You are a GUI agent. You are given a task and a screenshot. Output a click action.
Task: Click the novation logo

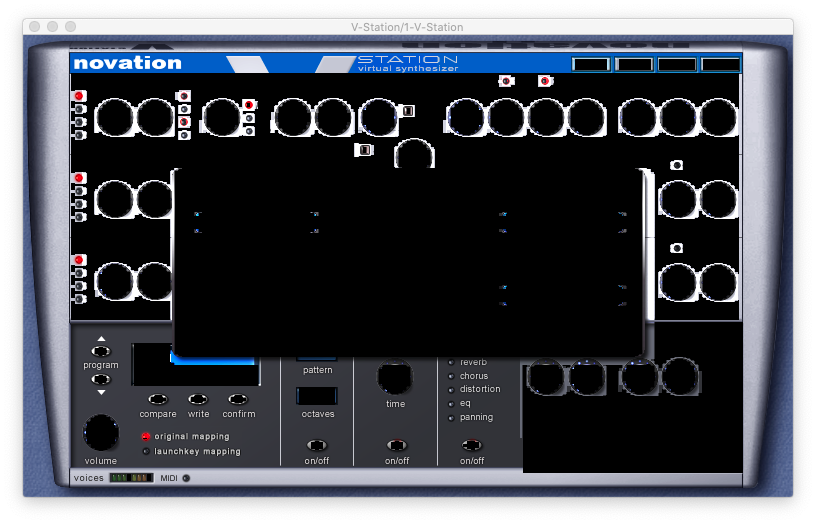point(128,63)
